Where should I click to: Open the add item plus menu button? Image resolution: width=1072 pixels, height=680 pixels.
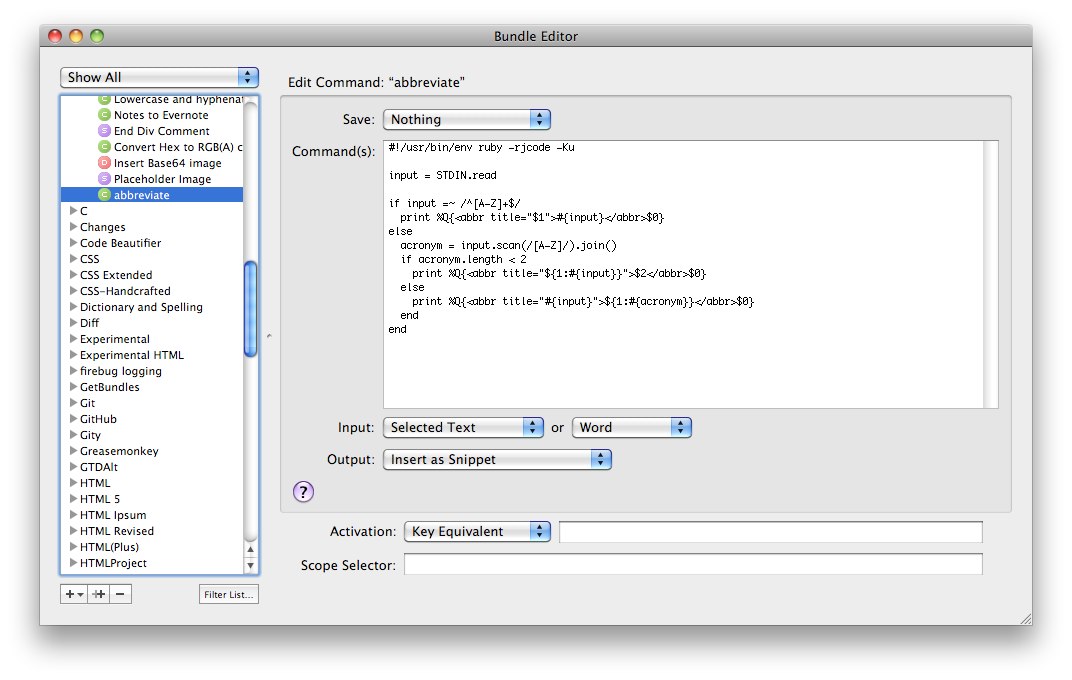click(x=73, y=594)
